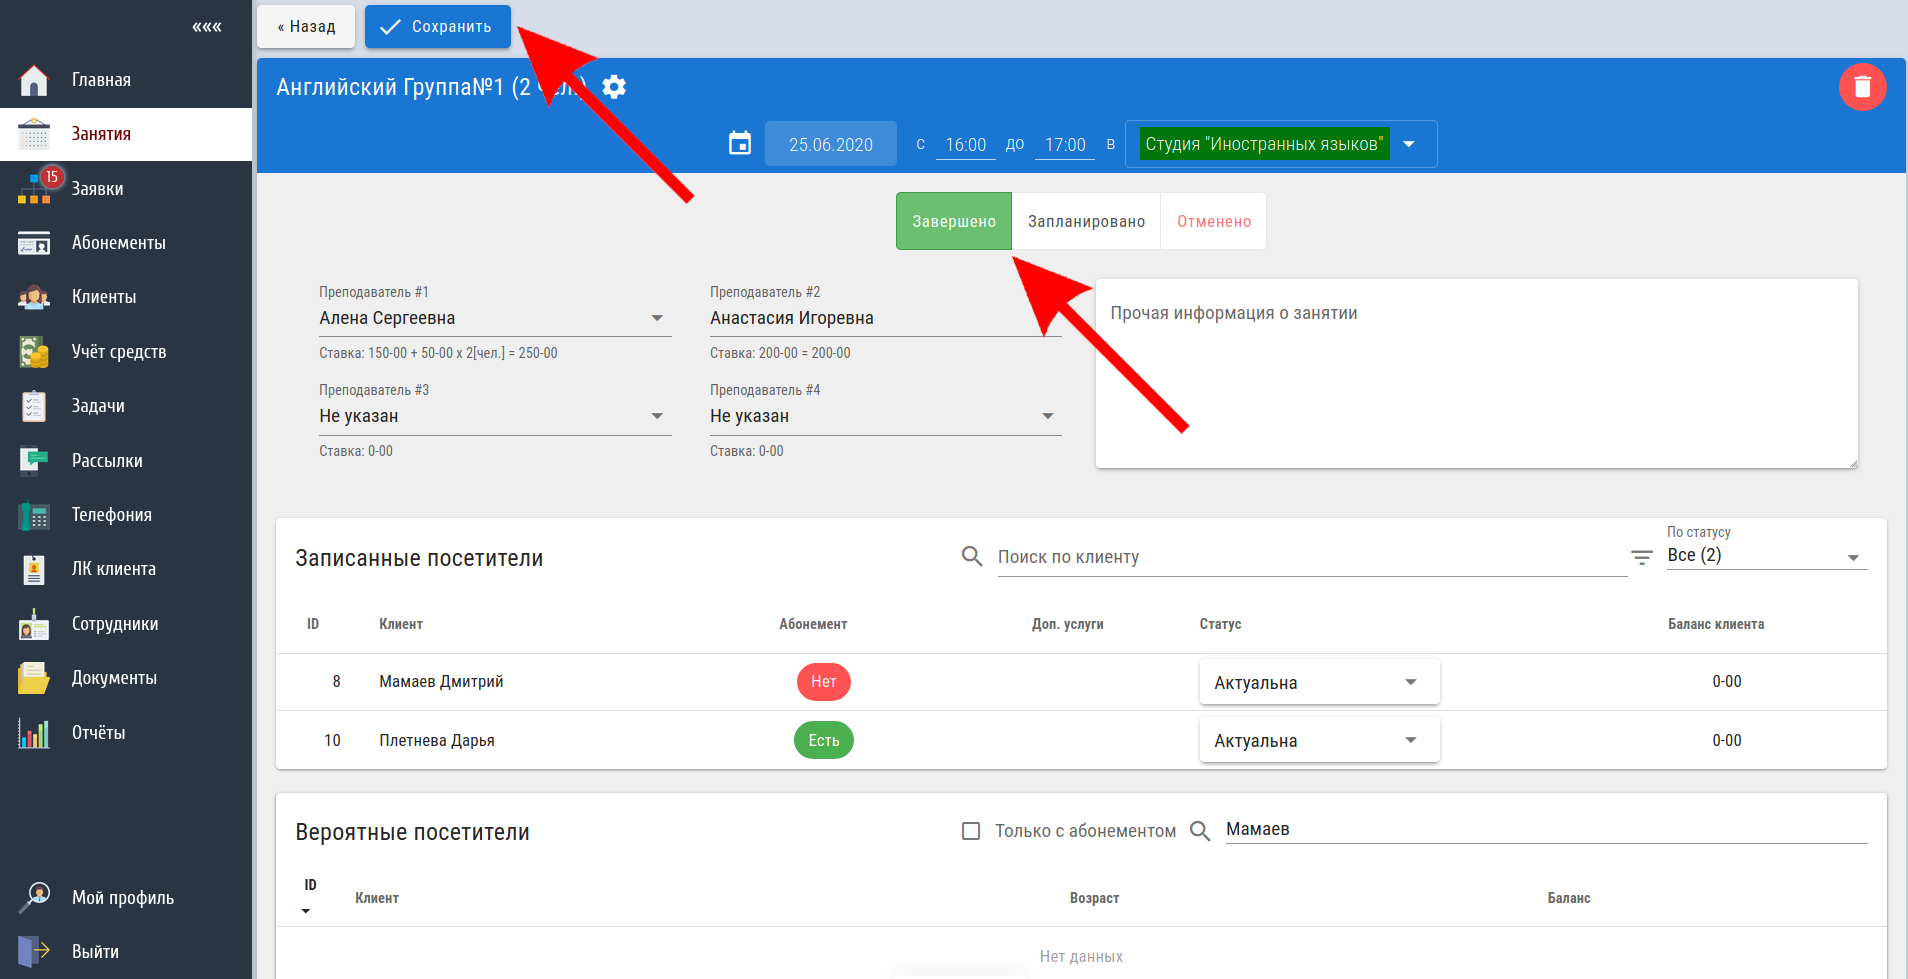Set lesson status to Завершено
This screenshot has height=979, width=1908.
(954, 221)
